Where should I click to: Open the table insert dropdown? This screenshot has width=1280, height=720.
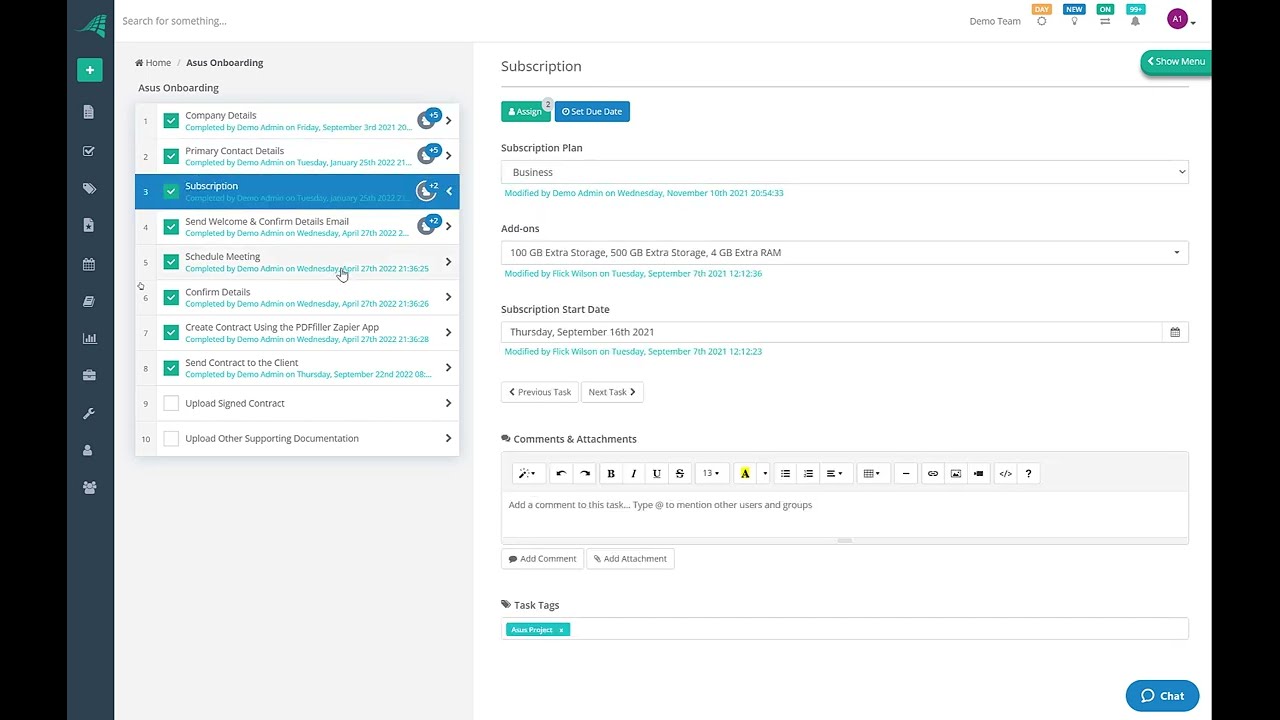872,474
